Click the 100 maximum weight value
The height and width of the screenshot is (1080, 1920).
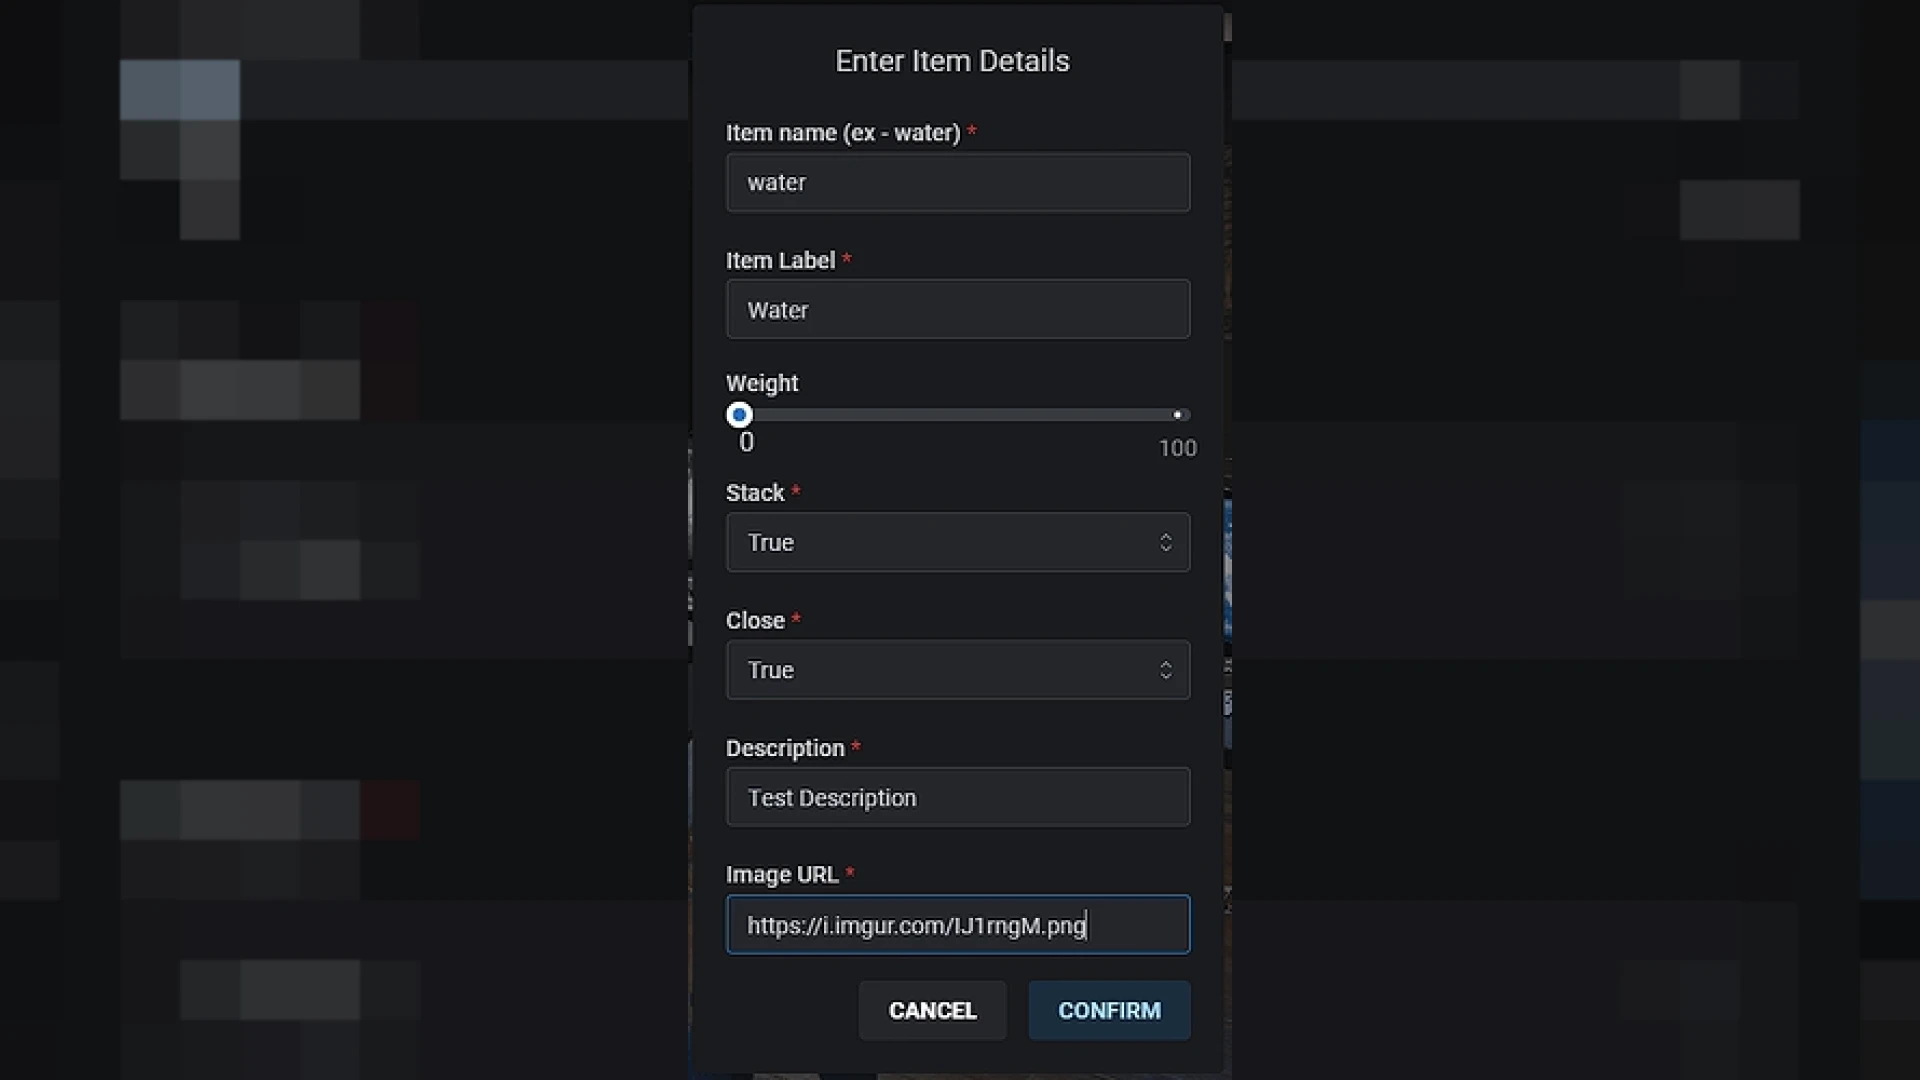(1177, 448)
